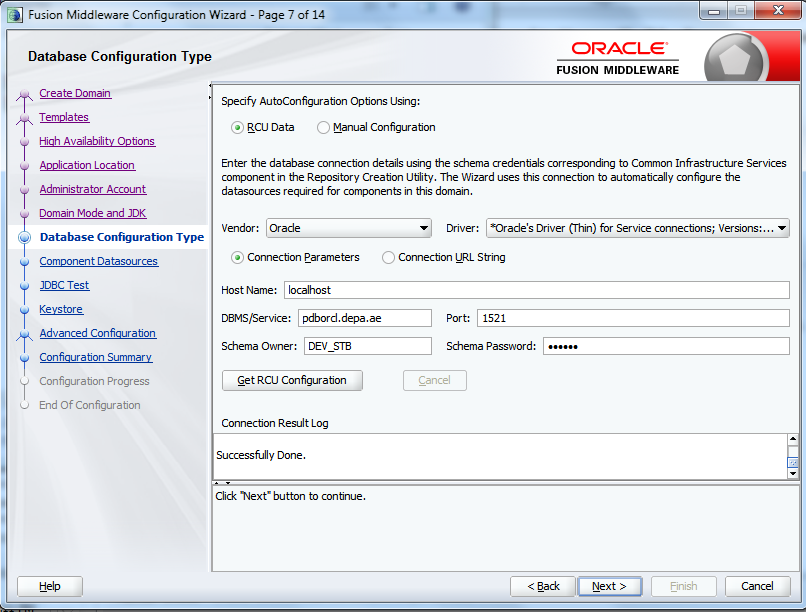
Task: Go to the Templates step
Action: pyautogui.click(x=64, y=117)
